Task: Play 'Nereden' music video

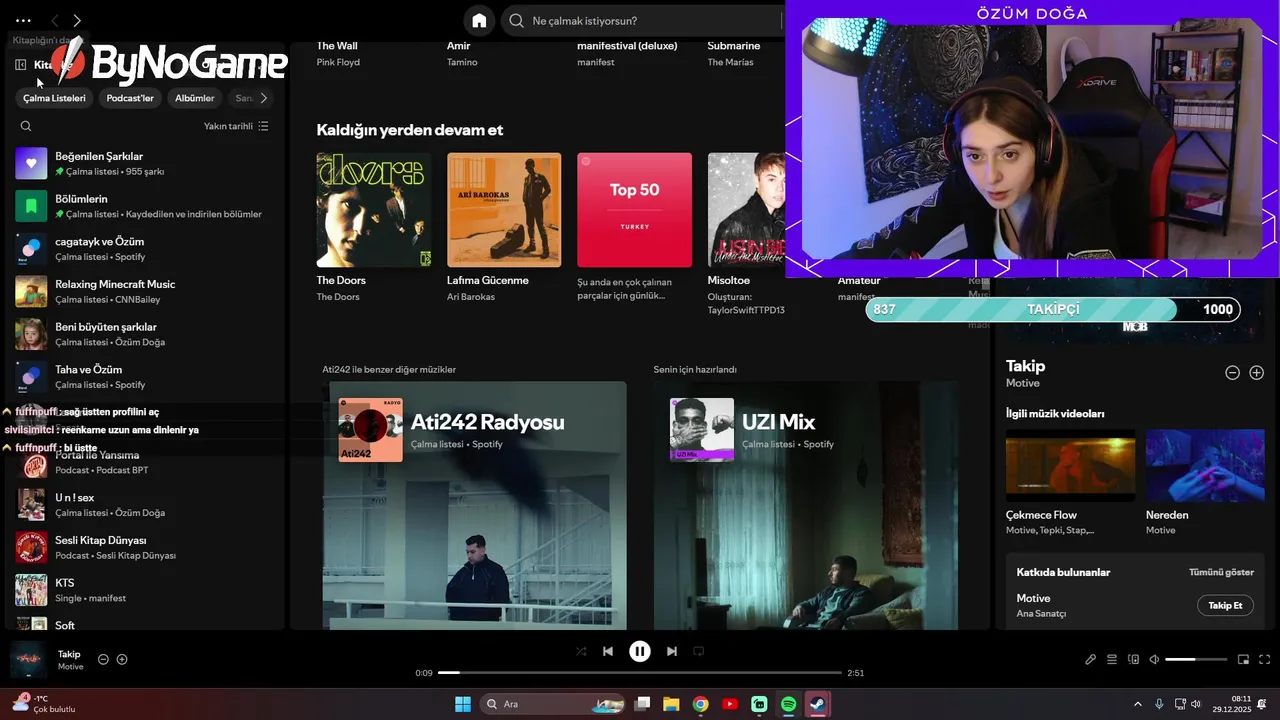Action: coord(1205,465)
